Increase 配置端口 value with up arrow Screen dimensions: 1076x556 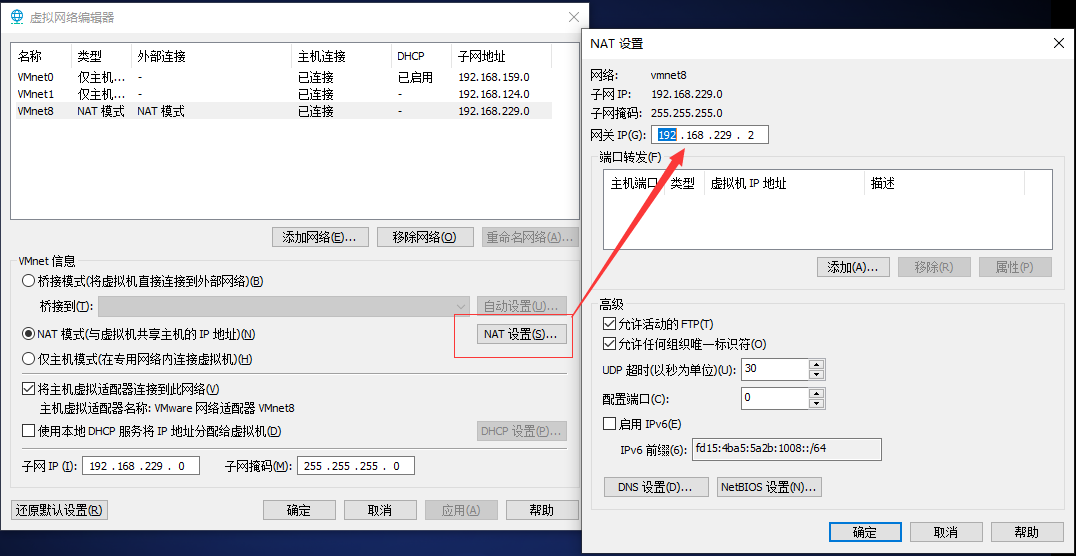pos(817,393)
